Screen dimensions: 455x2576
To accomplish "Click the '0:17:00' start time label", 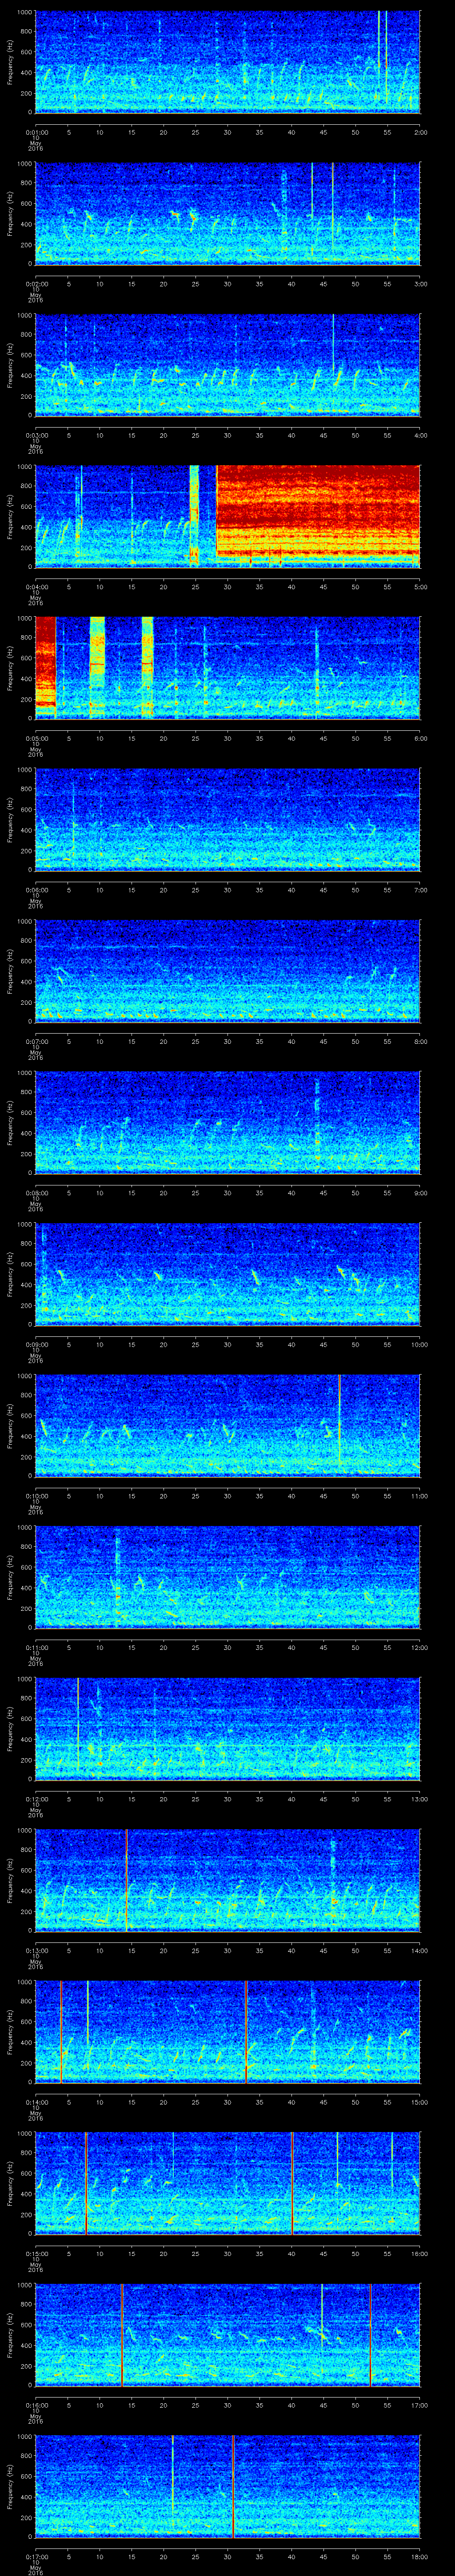I will tap(36, 2558).
